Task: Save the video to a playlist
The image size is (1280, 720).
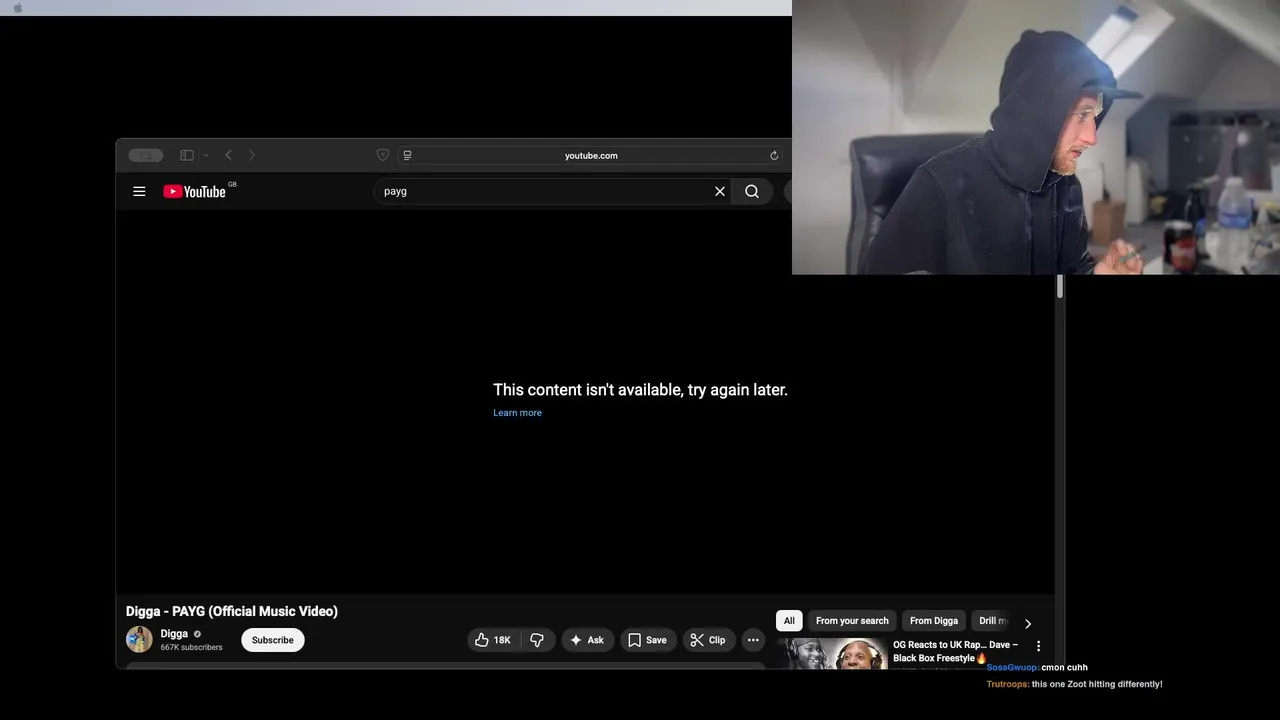Action: 647,640
